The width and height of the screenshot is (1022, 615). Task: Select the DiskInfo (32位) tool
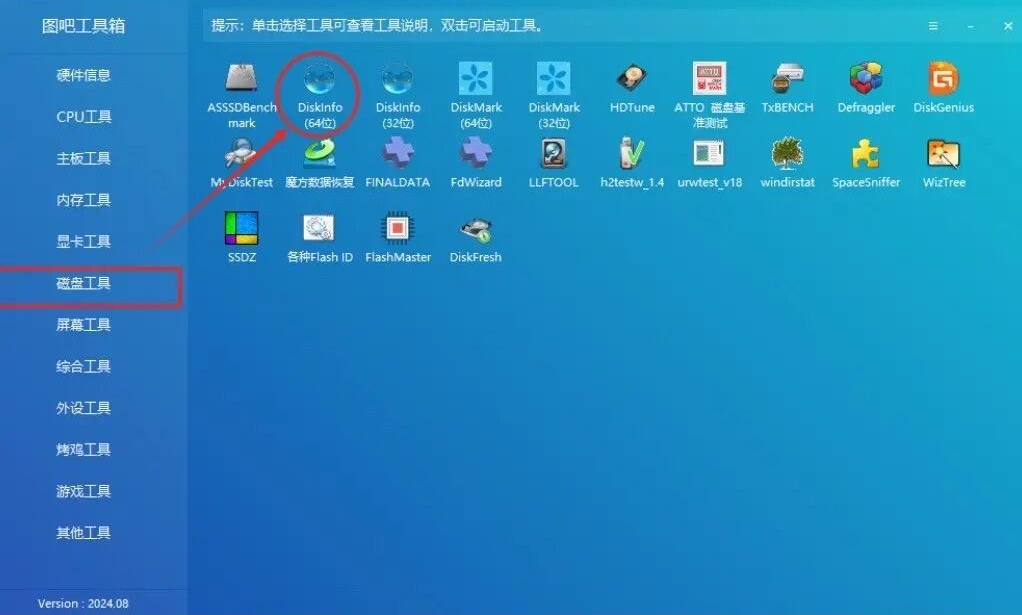click(x=398, y=96)
